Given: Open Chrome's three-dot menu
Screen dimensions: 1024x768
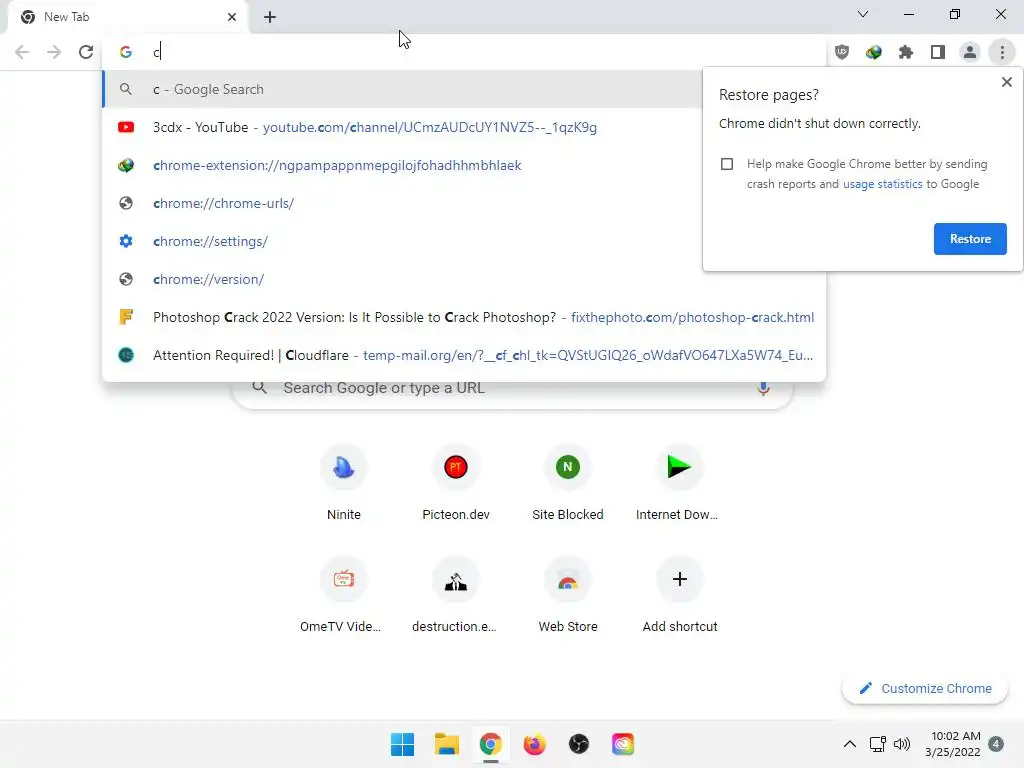Looking at the screenshot, I should [x=1002, y=52].
